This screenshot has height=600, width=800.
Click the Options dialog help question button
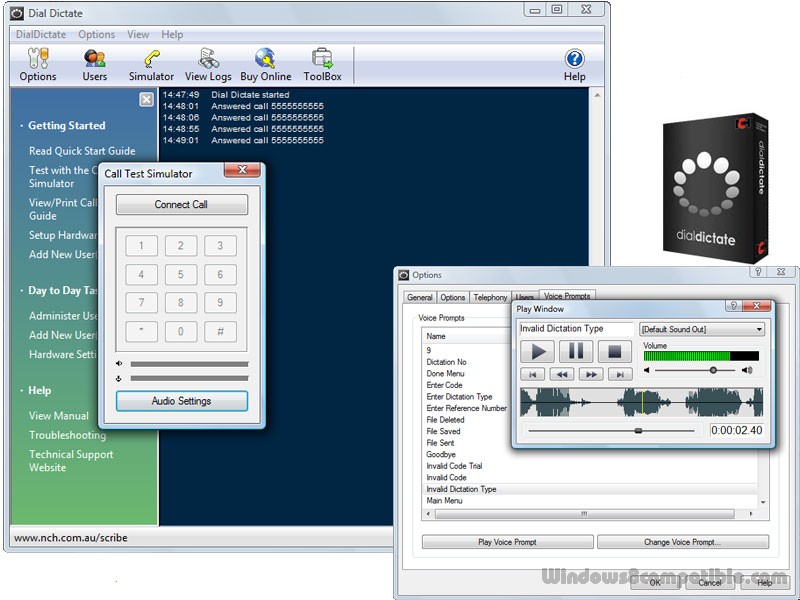[x=758, y=271]
